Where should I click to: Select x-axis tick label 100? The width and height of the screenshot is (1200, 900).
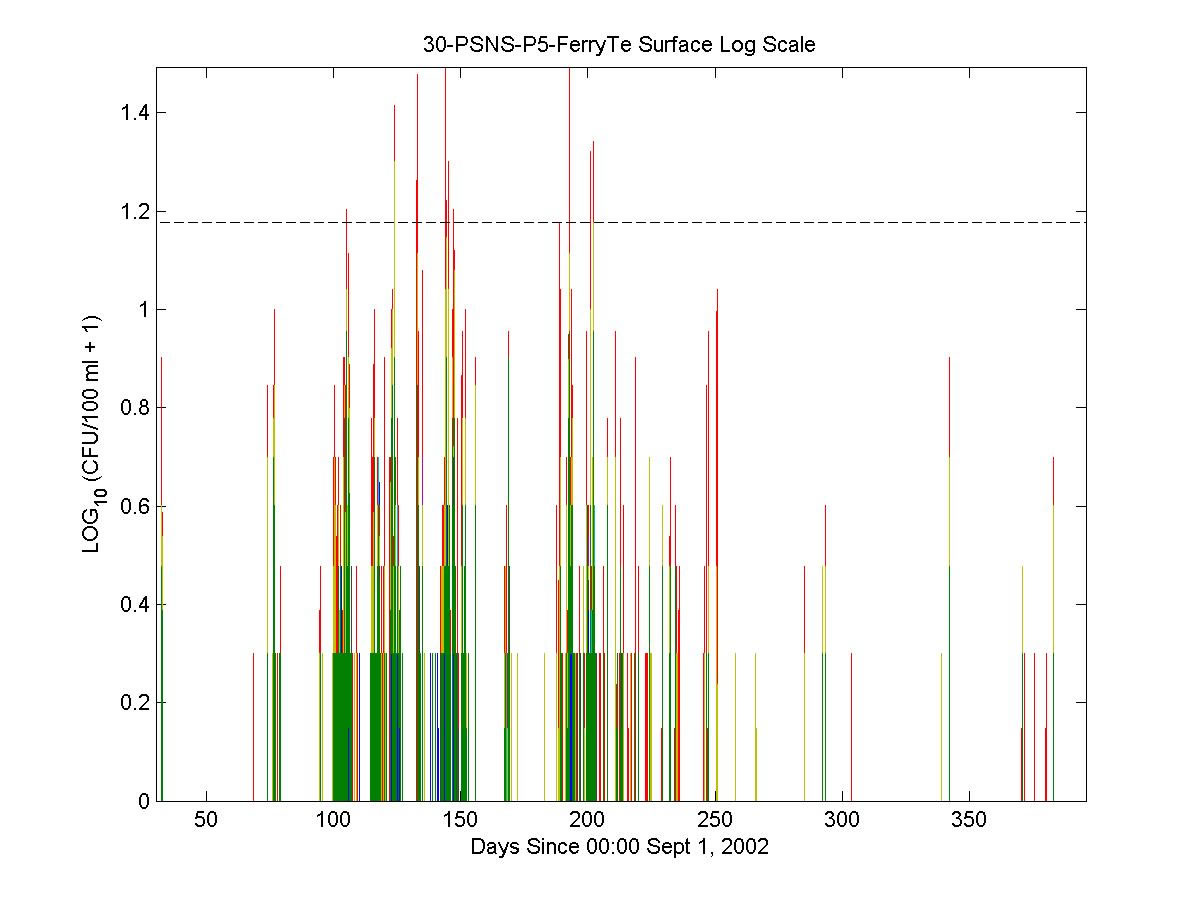pyautogui.click(x=333, y=821)
